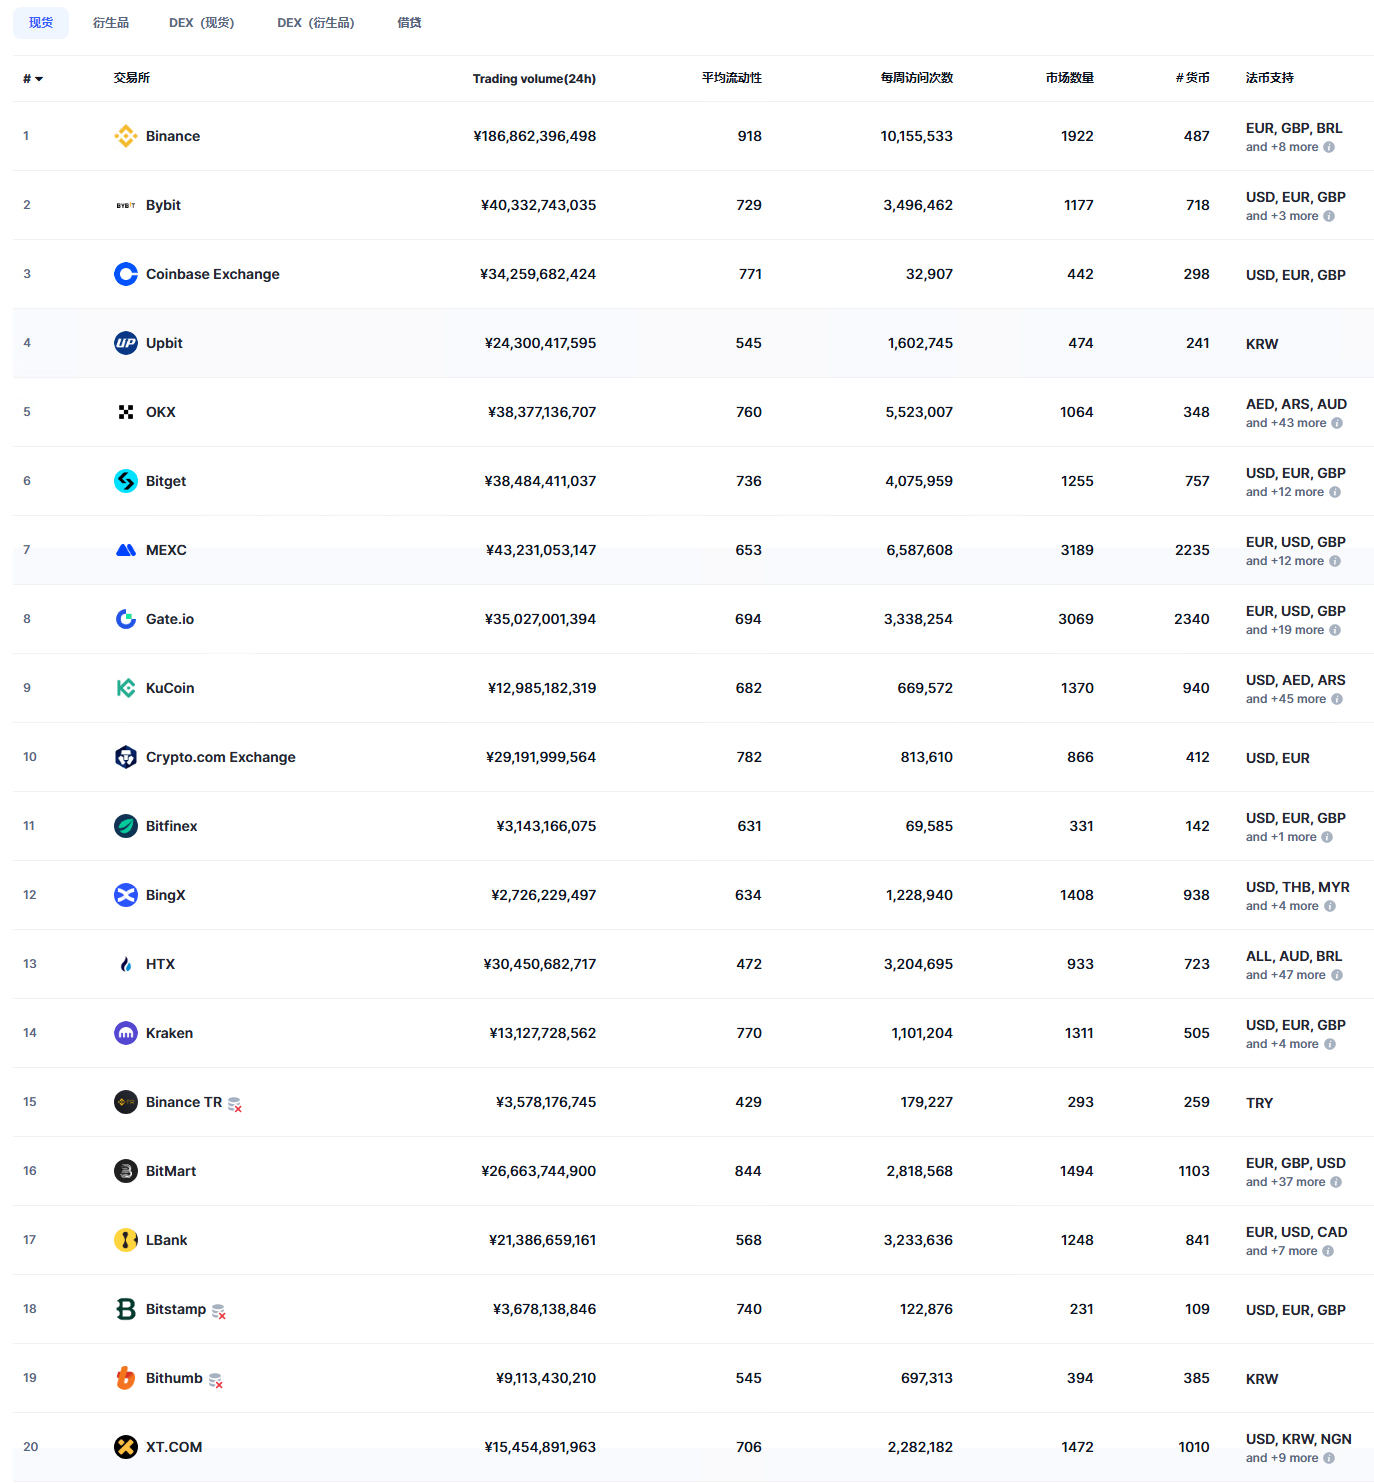Click the MEXC logo icon

pos(126,550)
